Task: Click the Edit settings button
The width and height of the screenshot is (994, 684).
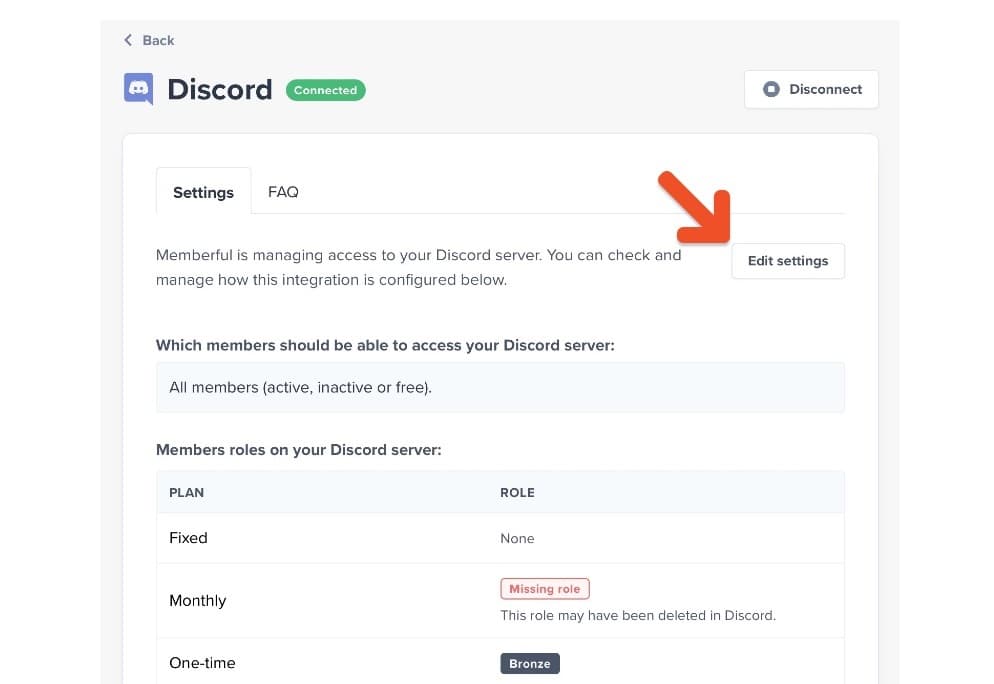Action: (x=788, y=260)
